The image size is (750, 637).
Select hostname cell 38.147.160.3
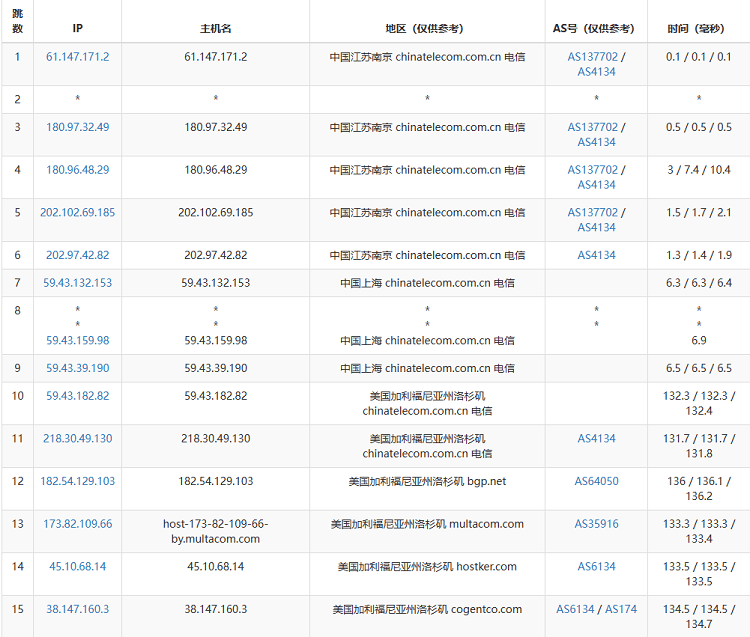[x=216, y=609]
